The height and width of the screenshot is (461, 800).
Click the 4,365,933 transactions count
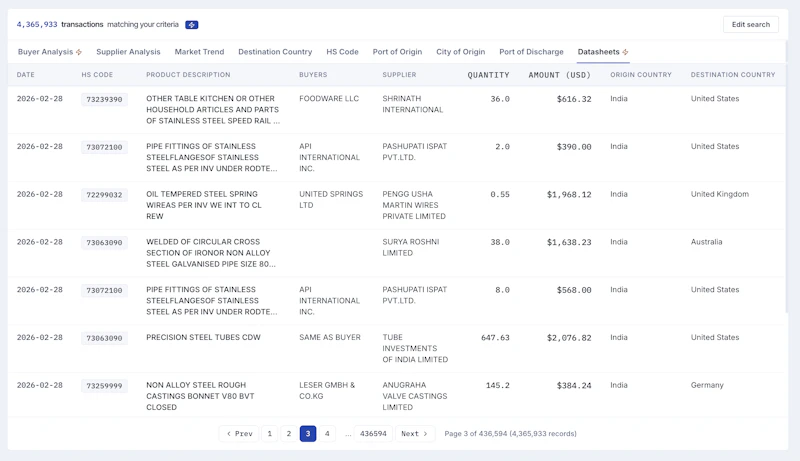[37, 24]
